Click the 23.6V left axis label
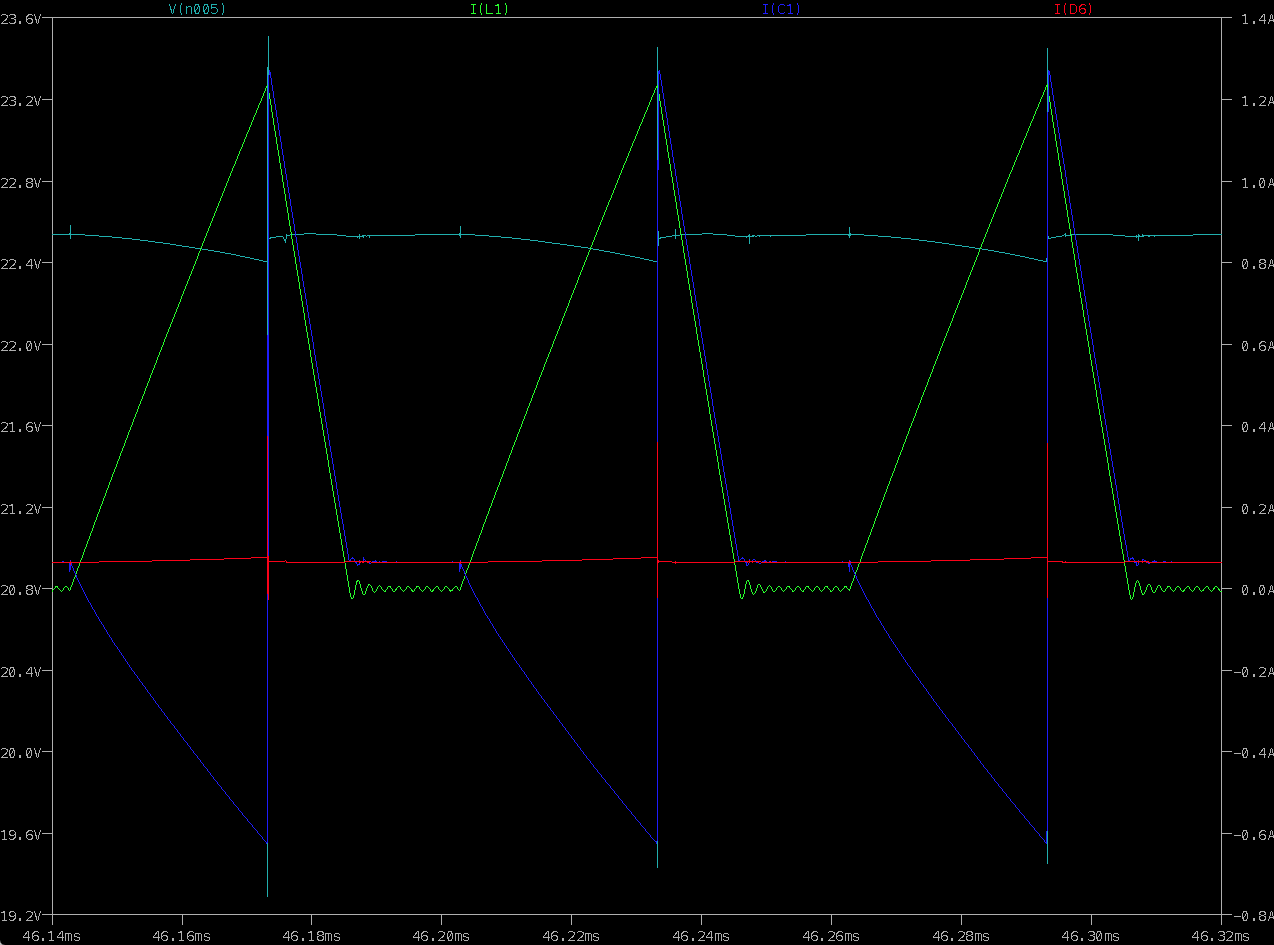Viewport: 1274px width, 945px height. coord(20,19)
